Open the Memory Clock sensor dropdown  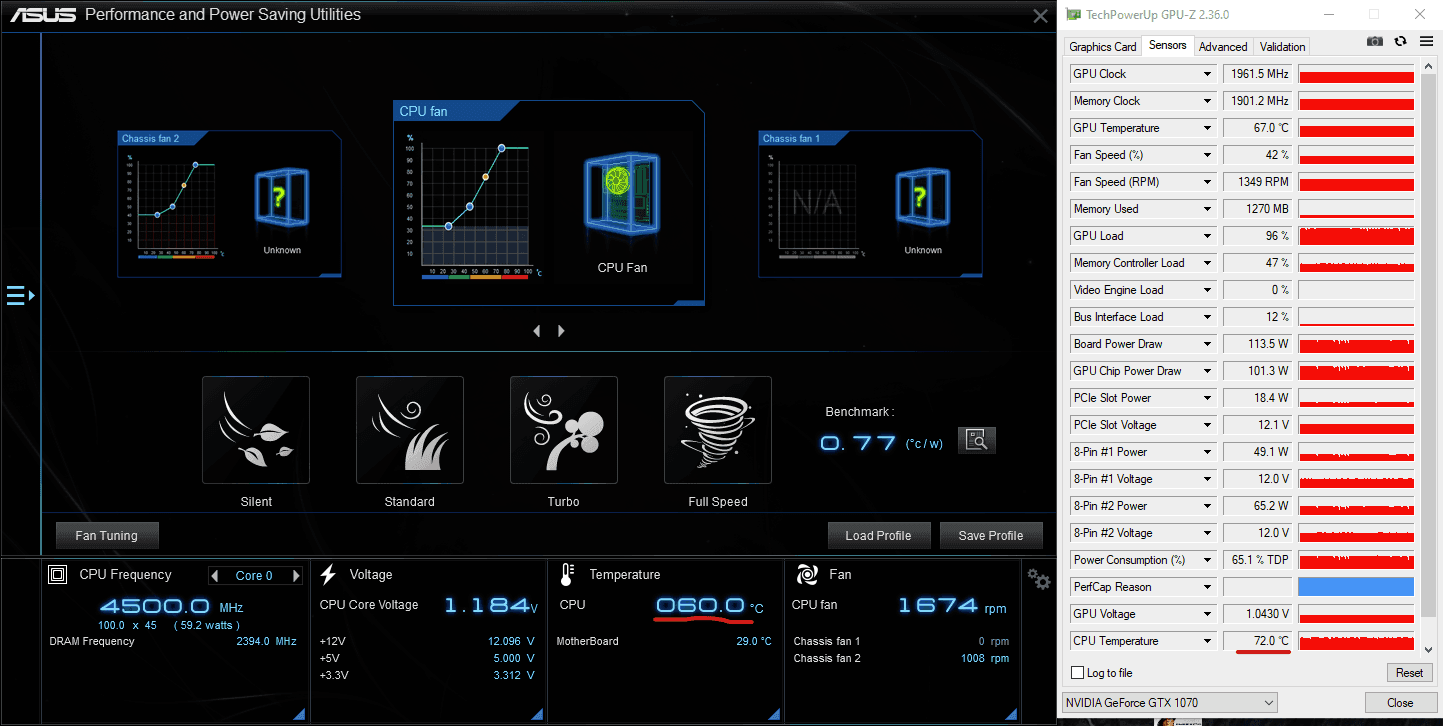pos(1208,101)
